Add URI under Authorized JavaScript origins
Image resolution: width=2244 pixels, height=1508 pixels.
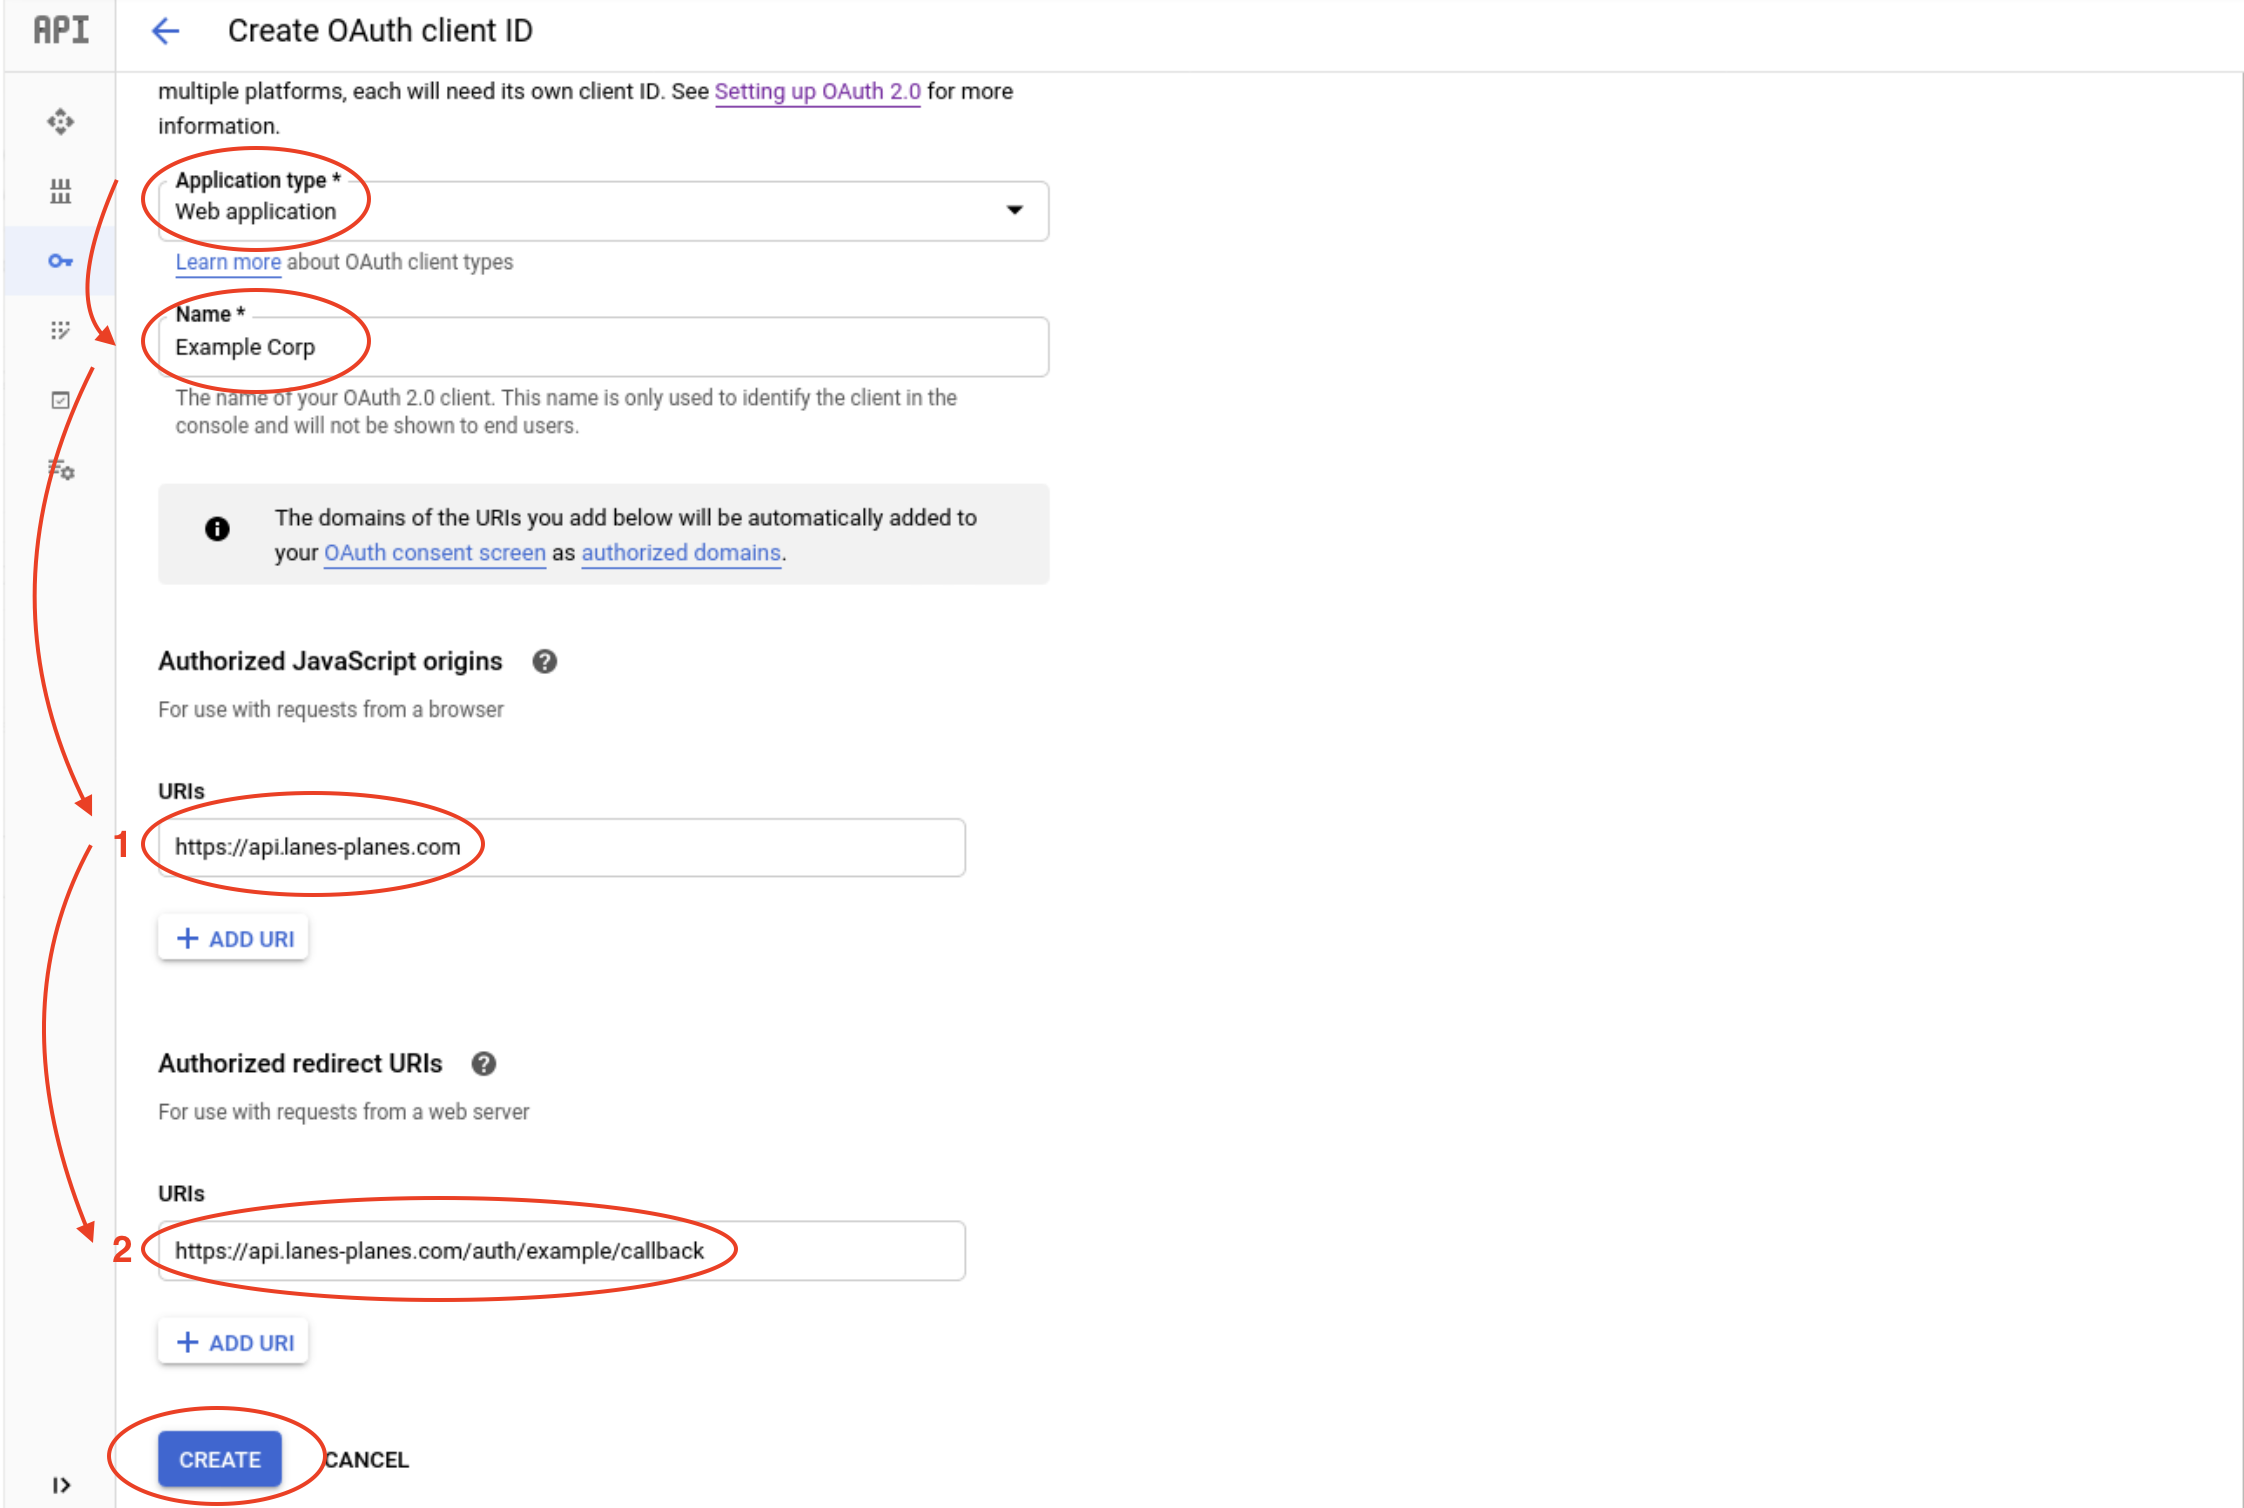(x=233, y=939)
